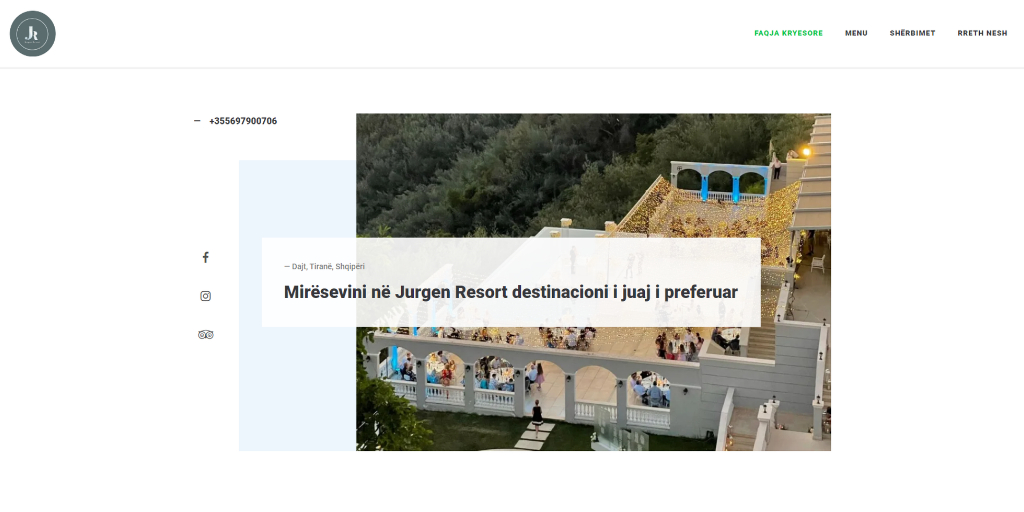Click the Jurgen Resort circular logo
This screenshot has height=512, width=1024.
tap(33, 34)
